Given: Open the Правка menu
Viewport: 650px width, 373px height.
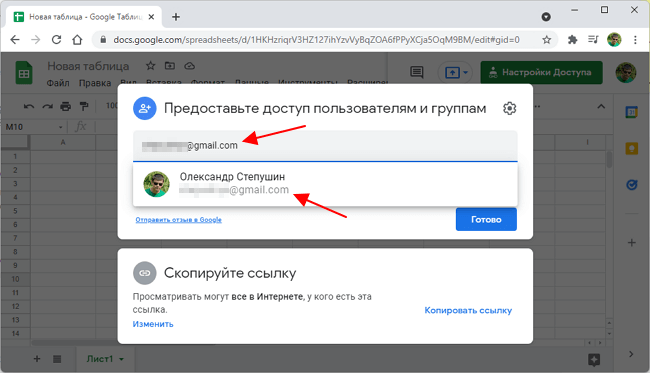Looking at the screenshot, I should coord(95,83).
